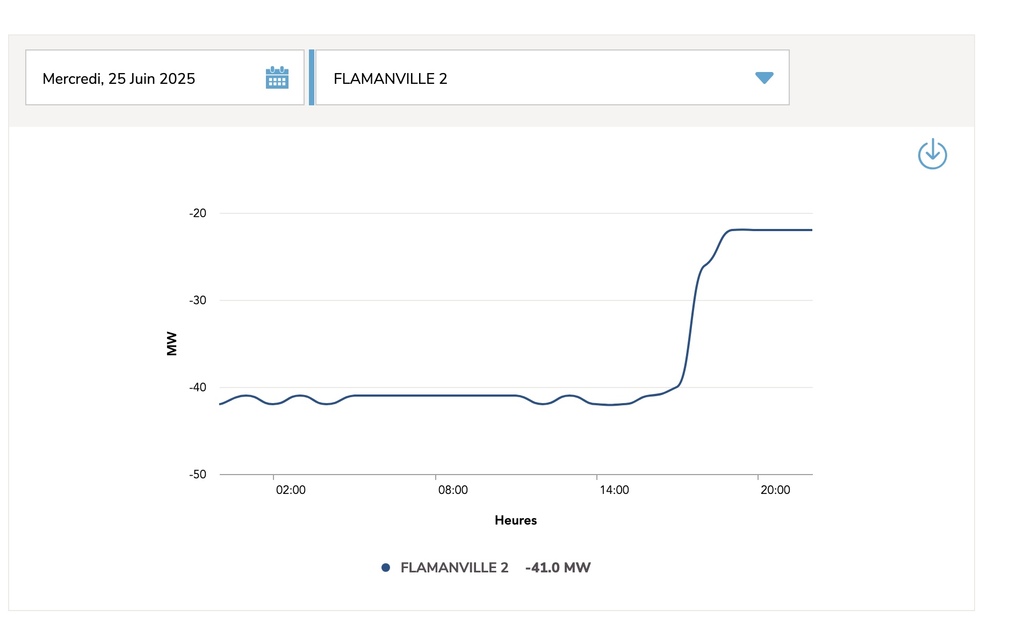Click the MW vertical axis title

pyautogui.click(x=171, y=343)
